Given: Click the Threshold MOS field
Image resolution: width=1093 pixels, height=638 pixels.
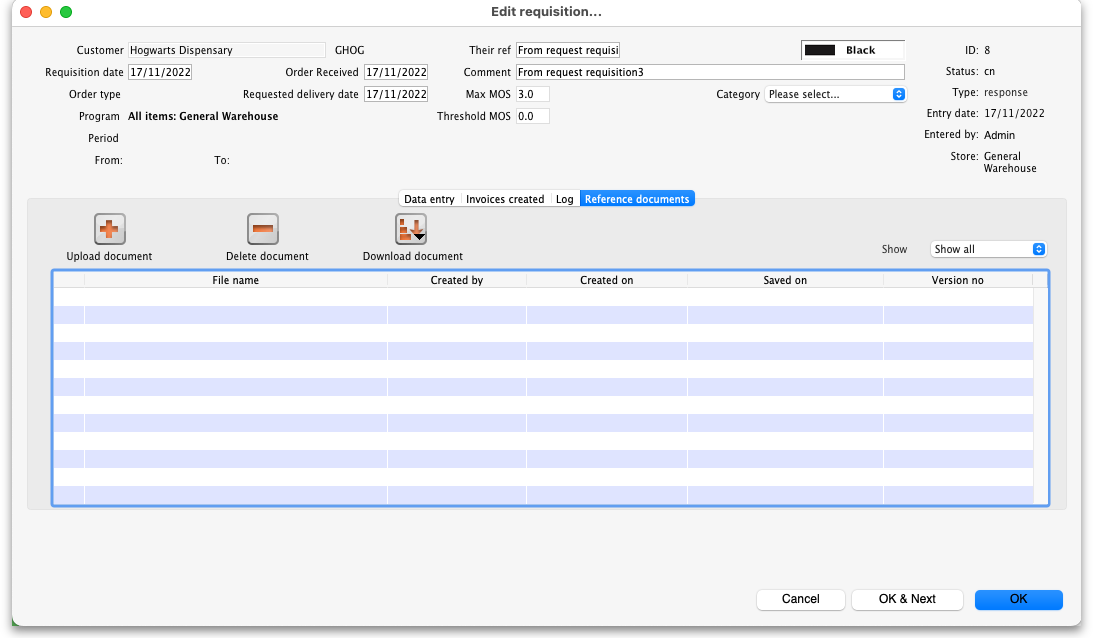Looking at the screenshot, I should point(532,116).
